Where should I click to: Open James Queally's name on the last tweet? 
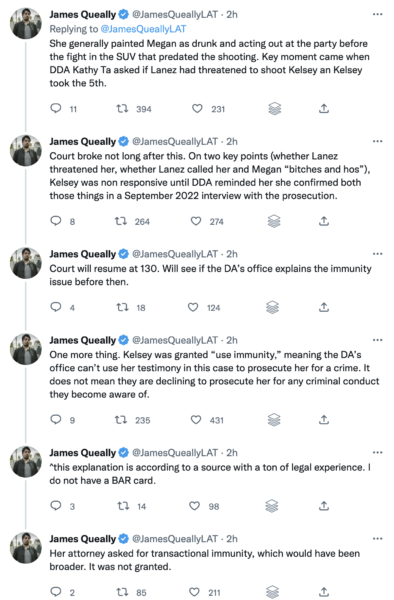[x=82, y=539]
